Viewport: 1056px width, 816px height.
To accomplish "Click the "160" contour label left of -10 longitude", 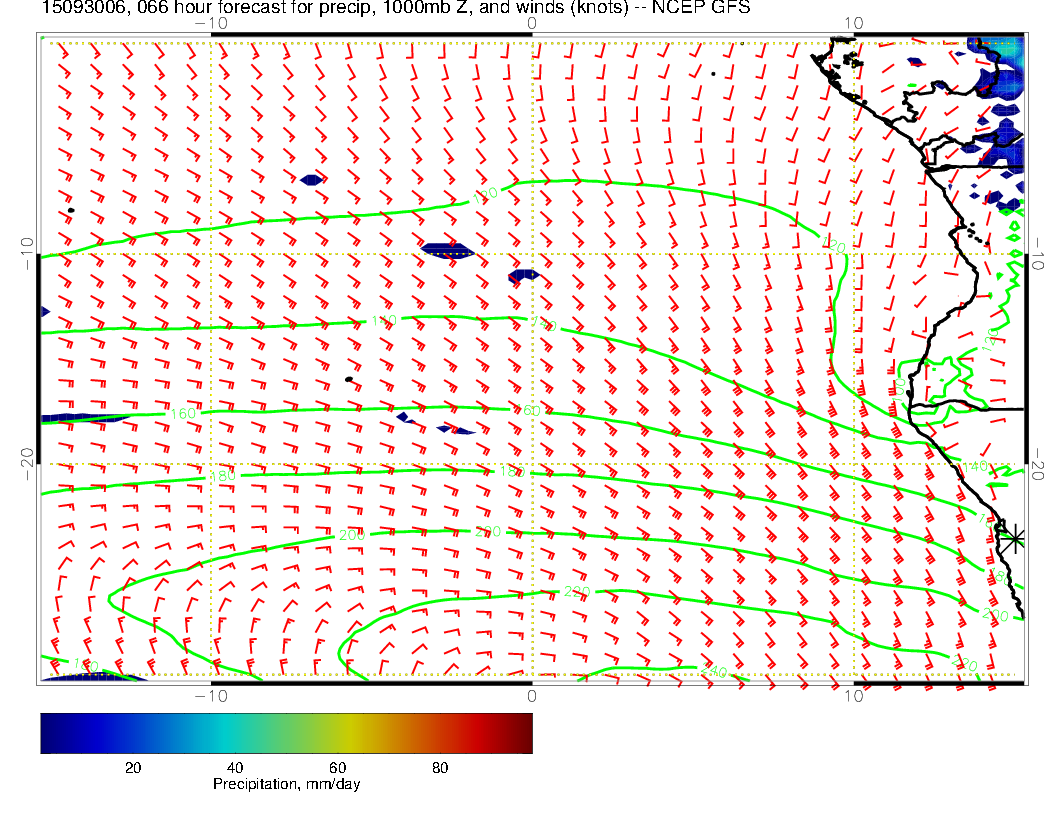I will click(183, 413).
